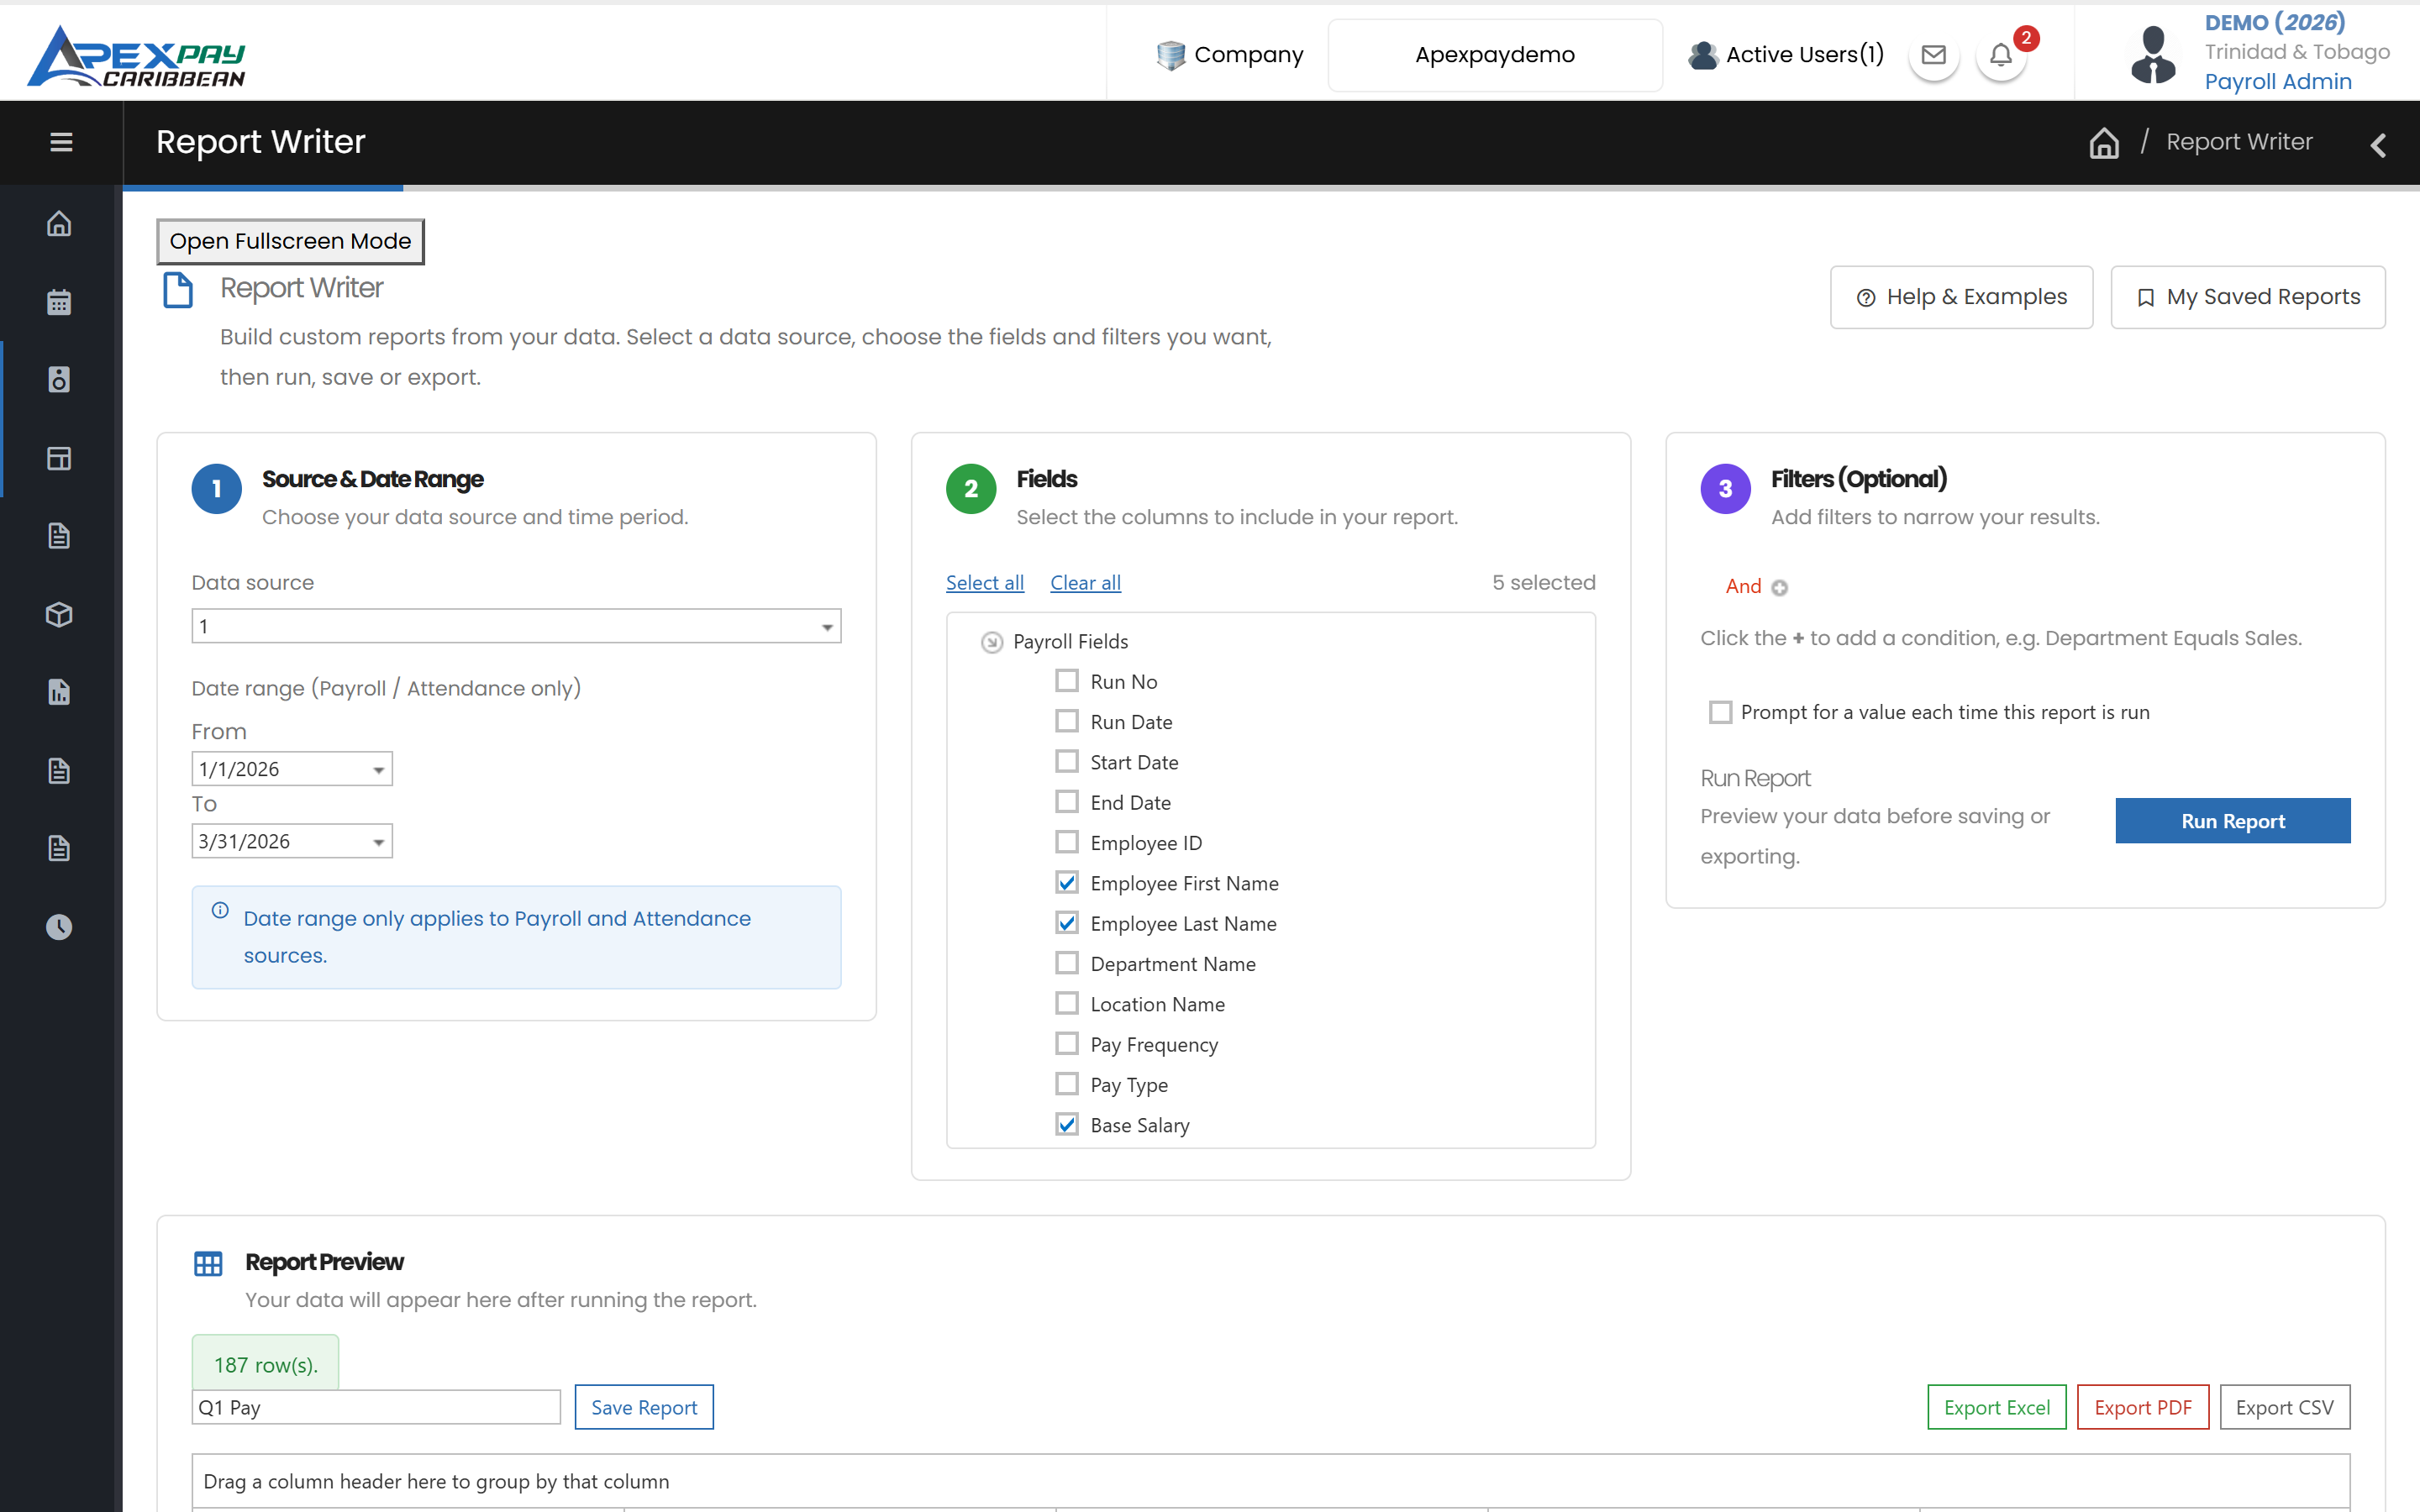Image resolution: width=2420 pixels, height=1512 pixels.
Task: Click the Save Report button
Action: [x=644, y=1407]
